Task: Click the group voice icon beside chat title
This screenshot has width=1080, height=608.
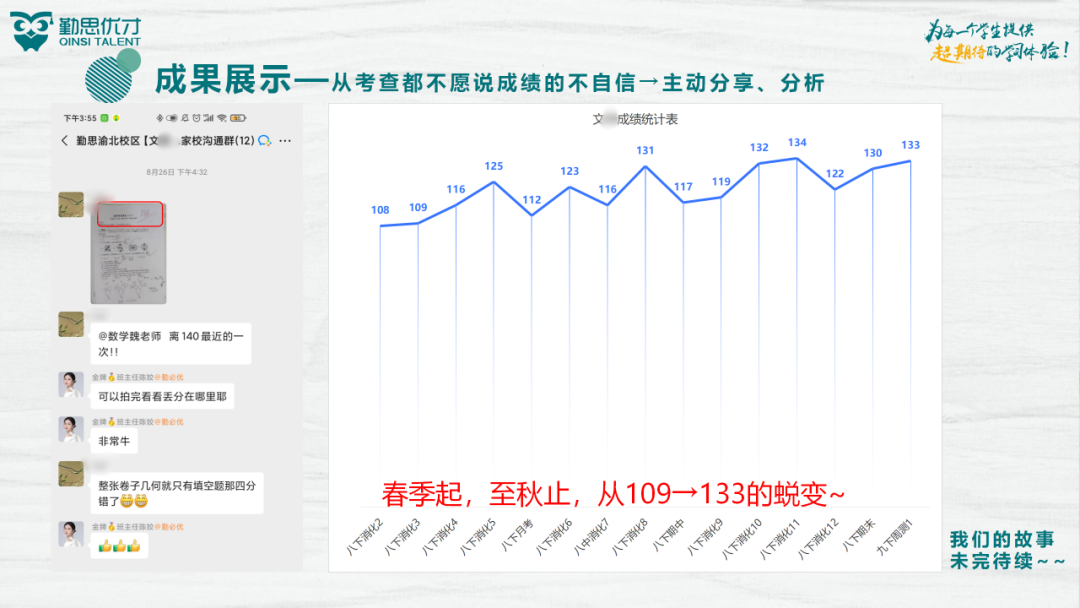Action: click(x=265, y=141)
